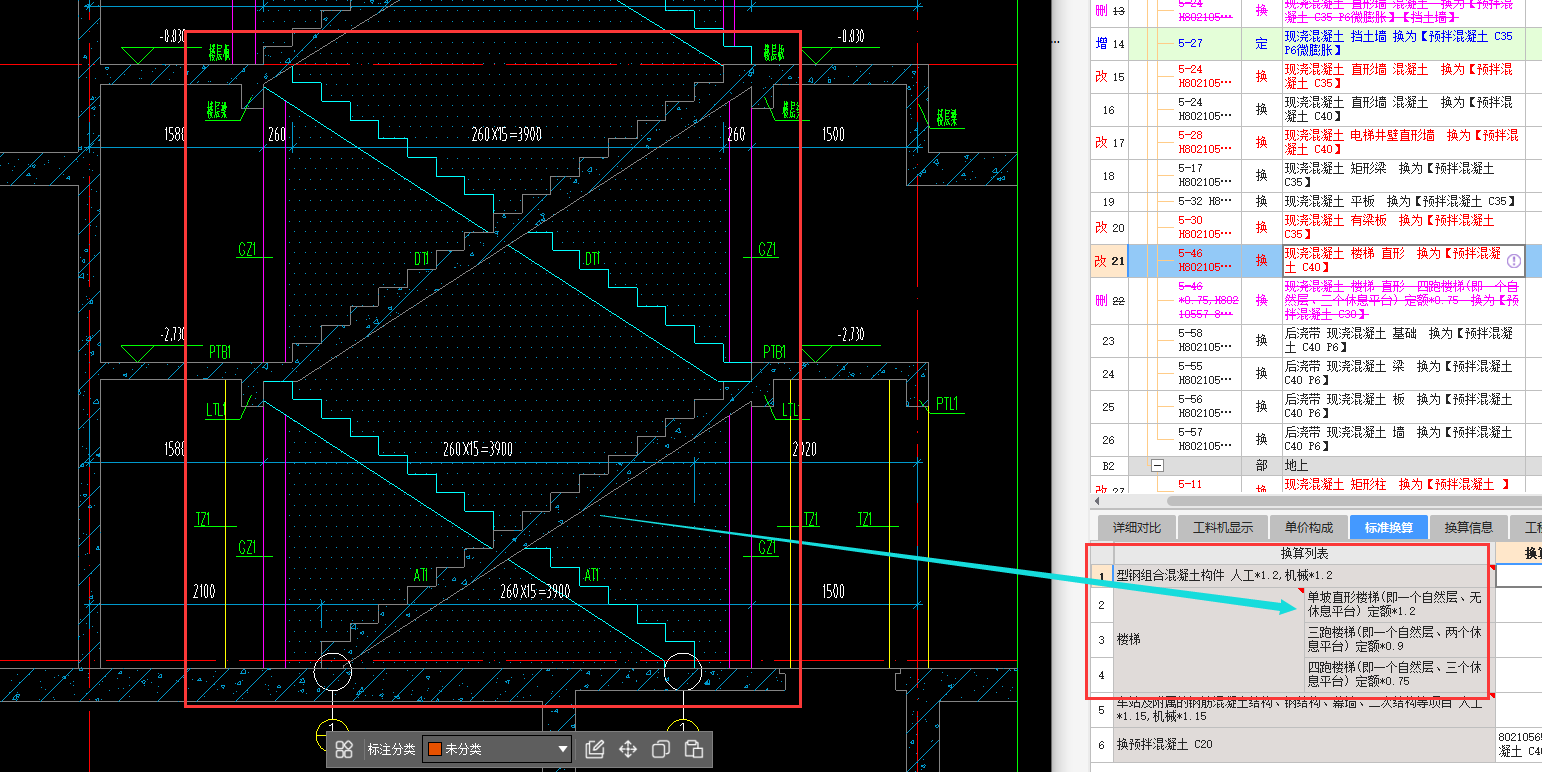Click the 换算列表 column header
This screenshot has height=772, width=1542.
[x=1304, y=553]
